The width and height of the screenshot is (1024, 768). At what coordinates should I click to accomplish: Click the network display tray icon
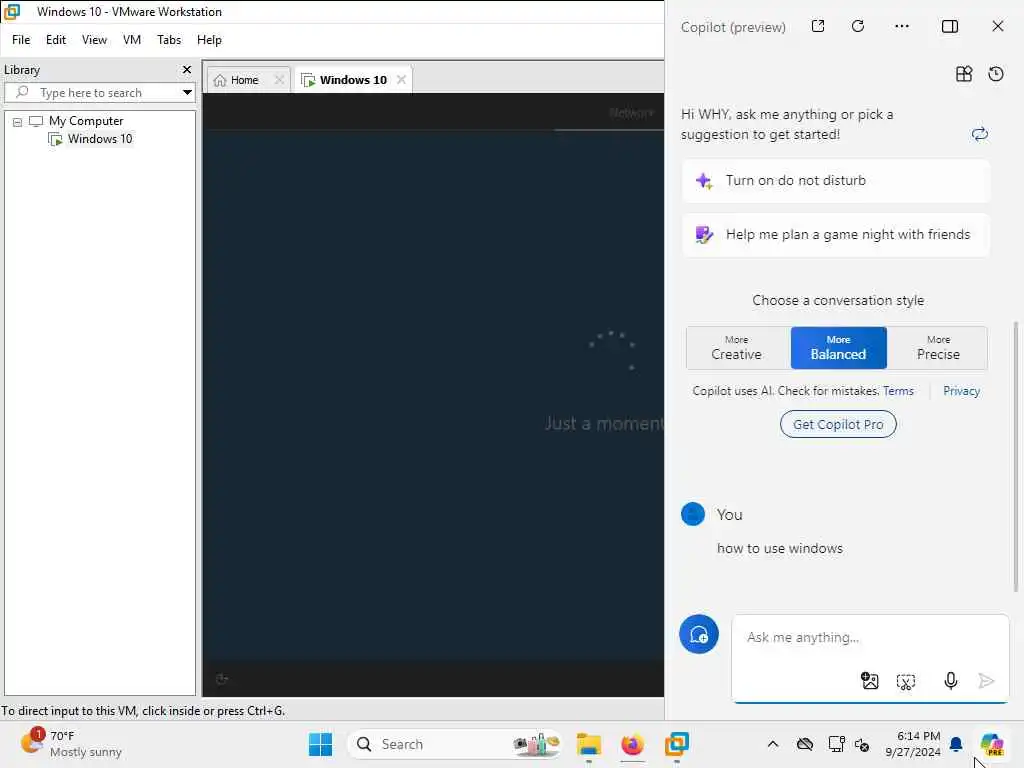pos(836,744)
